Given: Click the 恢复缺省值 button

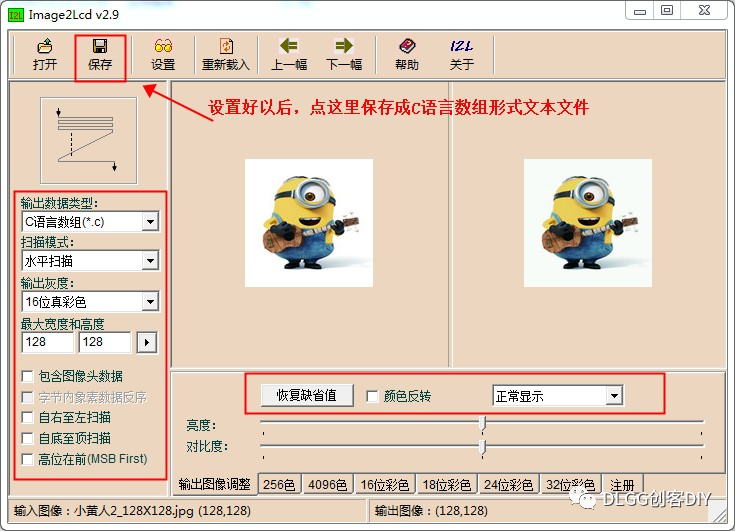Looking at the screenshot, I should pos(307,396).
